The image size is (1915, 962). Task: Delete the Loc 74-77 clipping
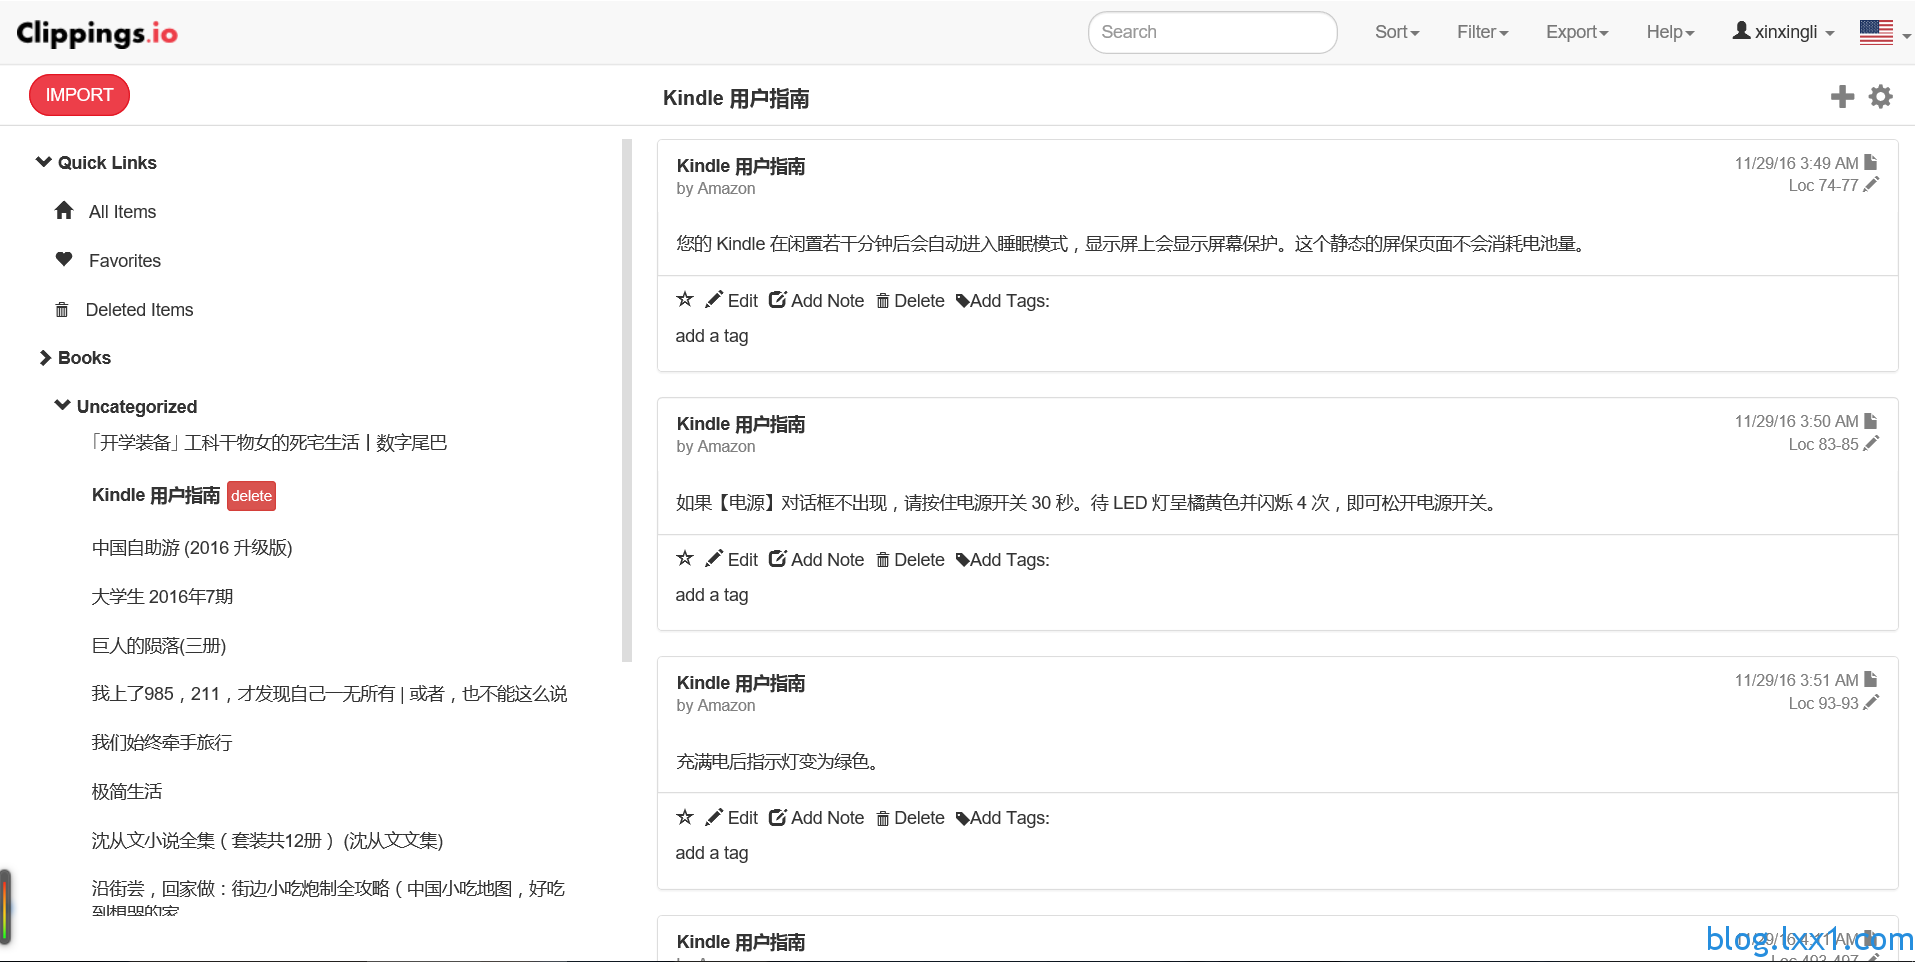(x=910, y=301)
